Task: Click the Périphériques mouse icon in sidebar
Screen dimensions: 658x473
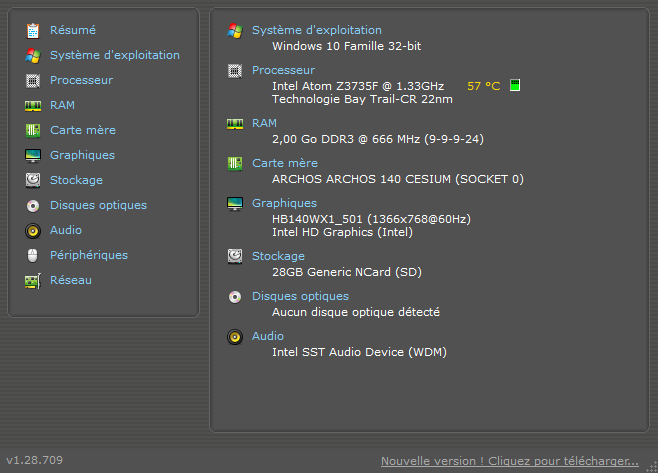Action: [x=33, y=255]
